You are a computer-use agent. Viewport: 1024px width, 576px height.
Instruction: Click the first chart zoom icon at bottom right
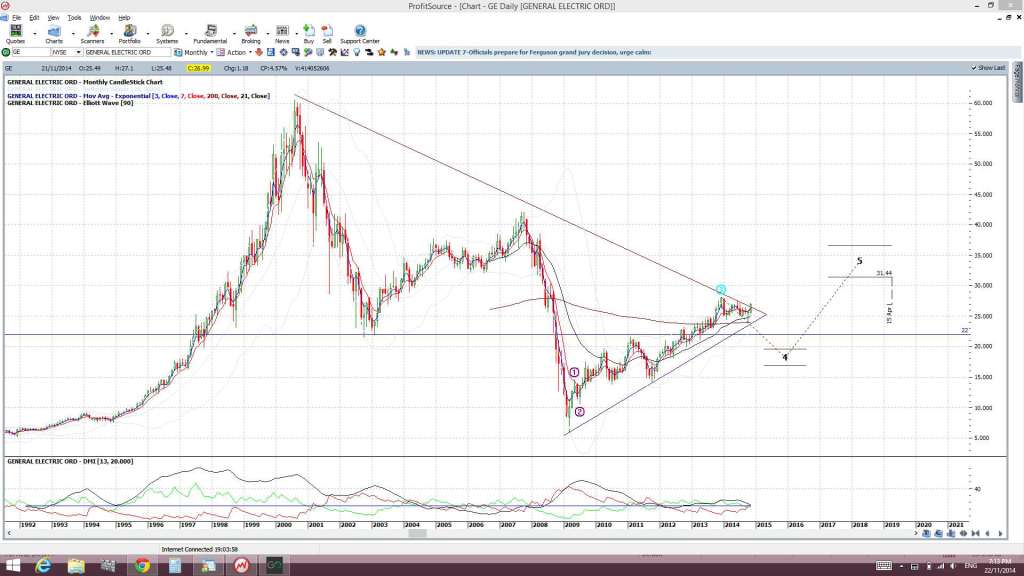(x=926, y=533)
